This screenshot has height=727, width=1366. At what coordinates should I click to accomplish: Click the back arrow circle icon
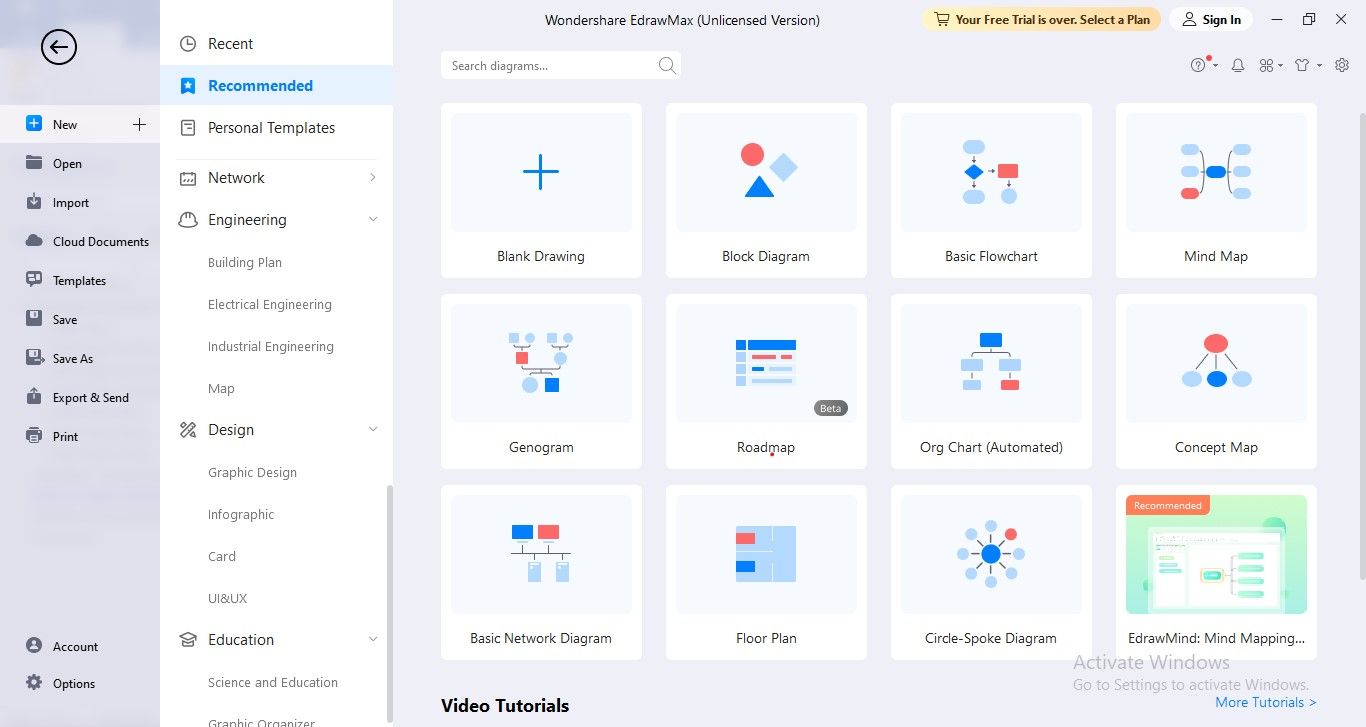coord(59,47)
